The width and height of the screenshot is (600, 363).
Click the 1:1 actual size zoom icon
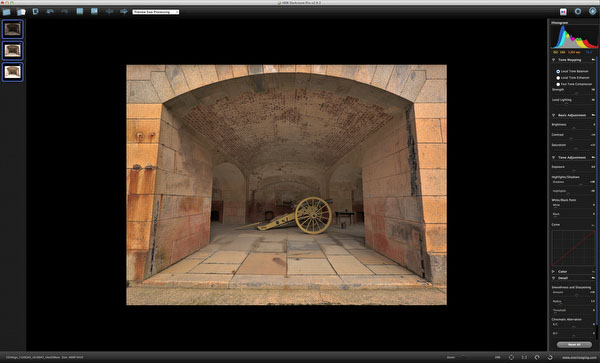(524, 357)
